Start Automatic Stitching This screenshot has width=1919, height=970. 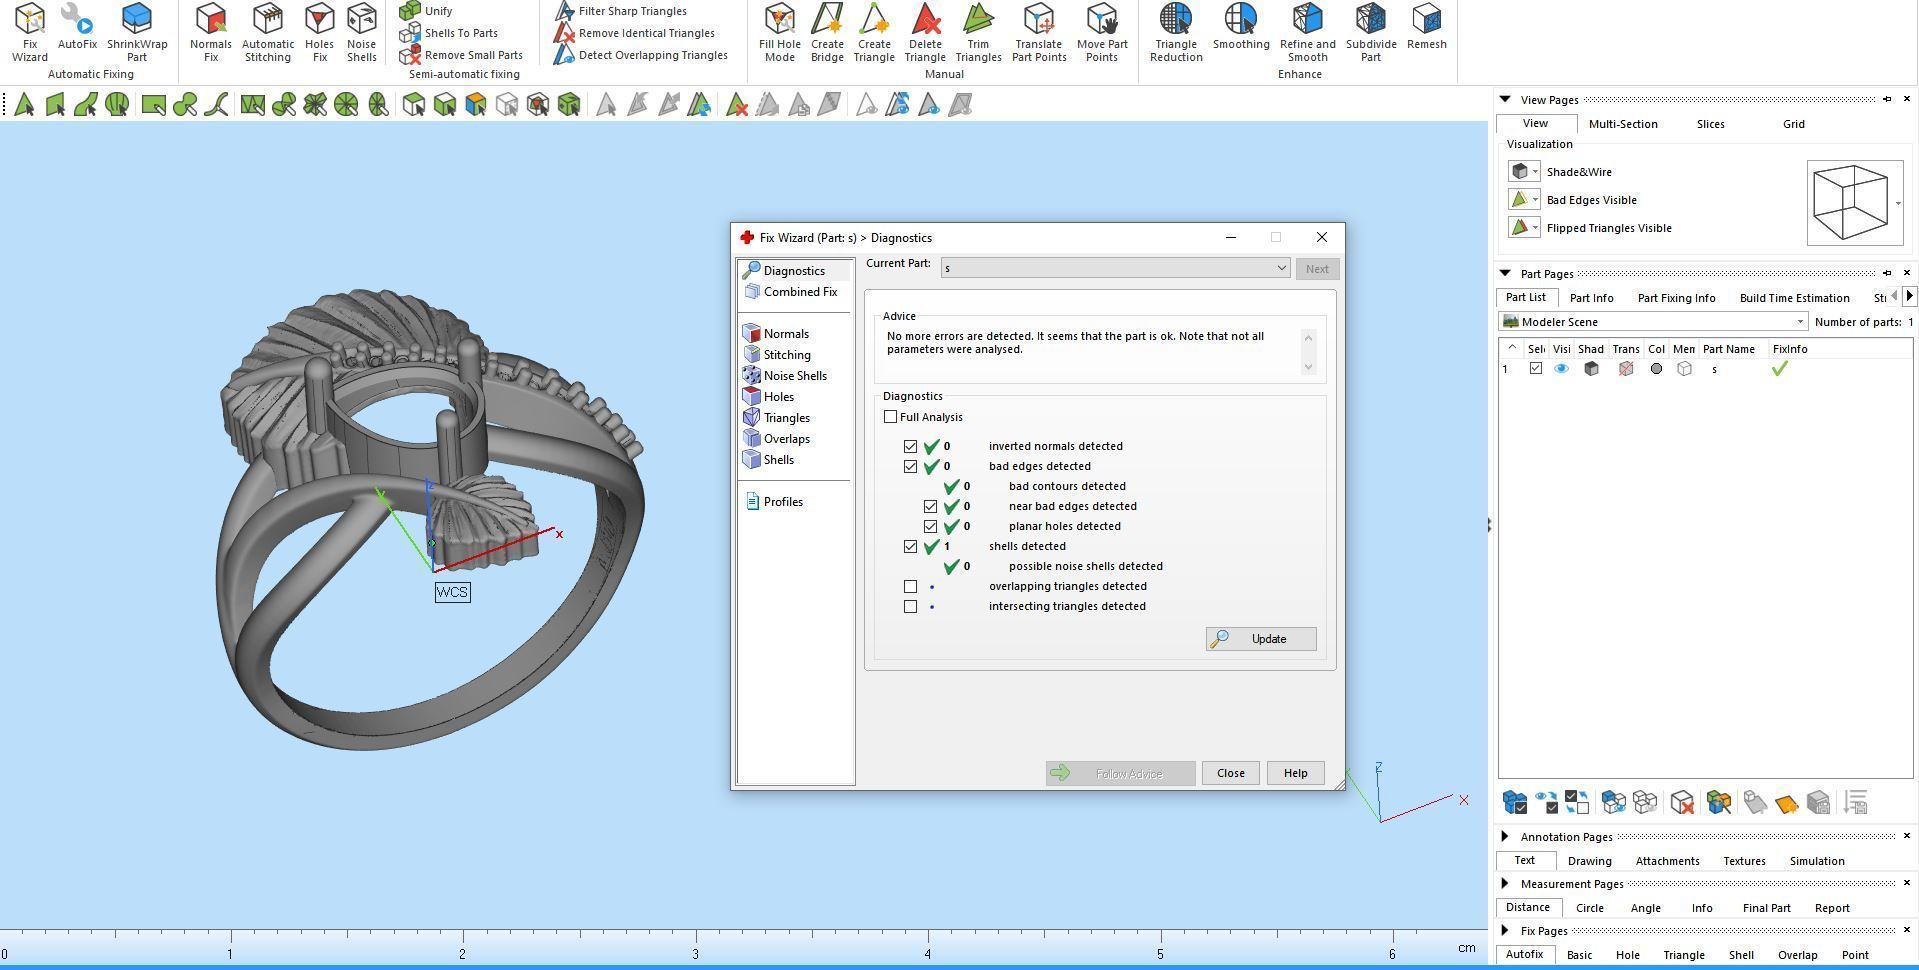pyautogui.click(x=268, y=32)
